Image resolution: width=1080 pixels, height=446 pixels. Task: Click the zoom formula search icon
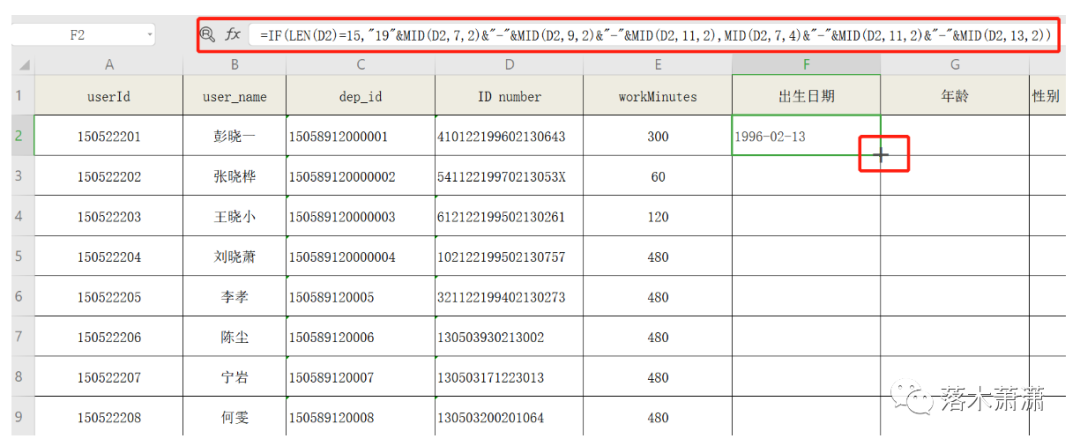pos(207,33)
